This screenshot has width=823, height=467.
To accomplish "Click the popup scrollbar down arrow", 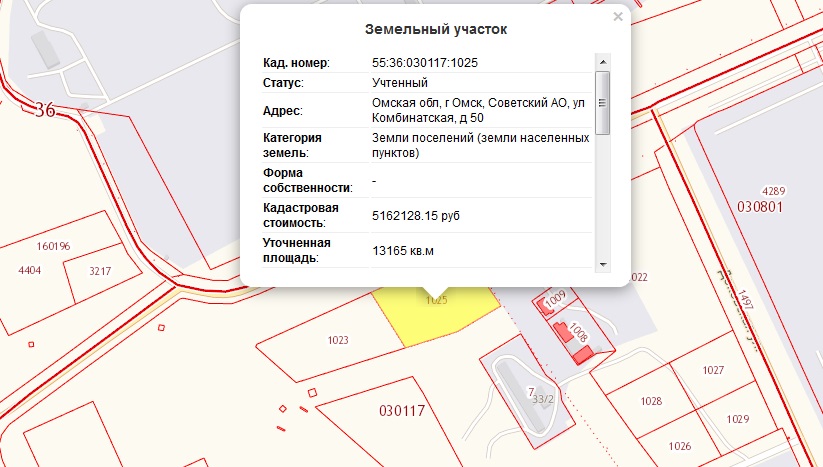I will point(602,264).
